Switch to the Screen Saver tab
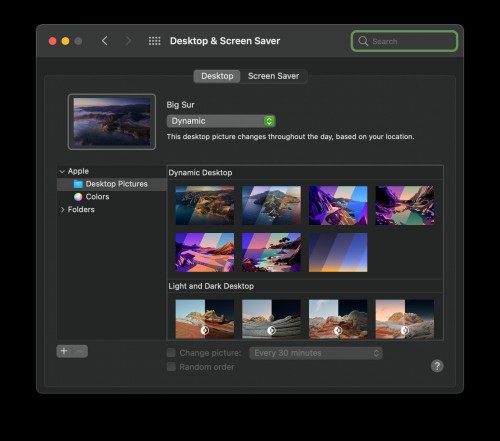This screenshot has width=500, height=441. 273,76
